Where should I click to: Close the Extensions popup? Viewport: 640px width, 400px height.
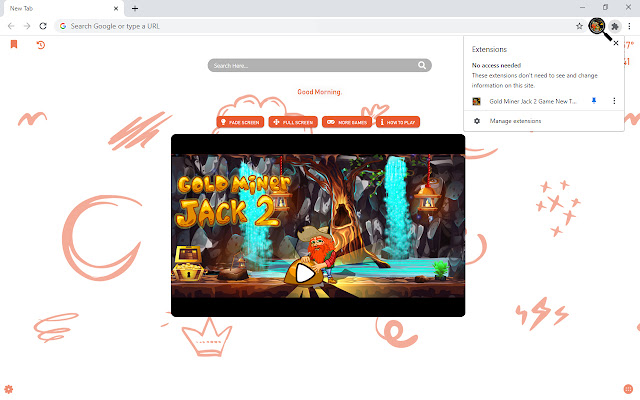[x=616, y=43]
